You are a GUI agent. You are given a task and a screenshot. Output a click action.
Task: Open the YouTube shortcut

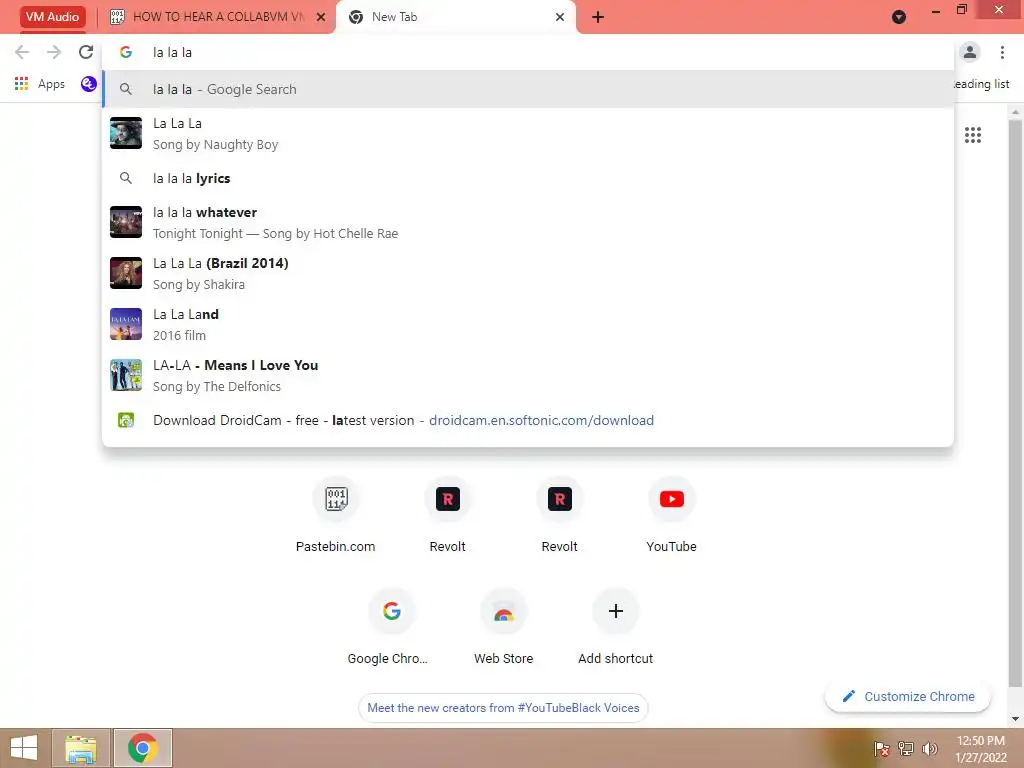pyautogui.click(x=671, y=516)
